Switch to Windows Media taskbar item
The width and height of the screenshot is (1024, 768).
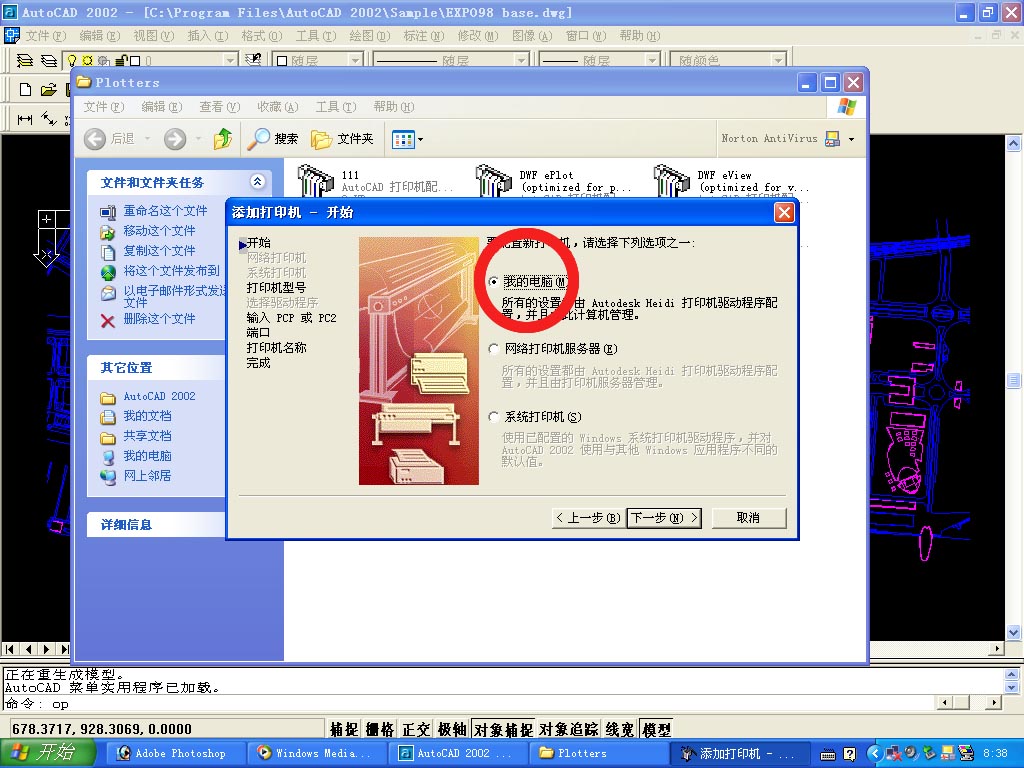point(316,754)
